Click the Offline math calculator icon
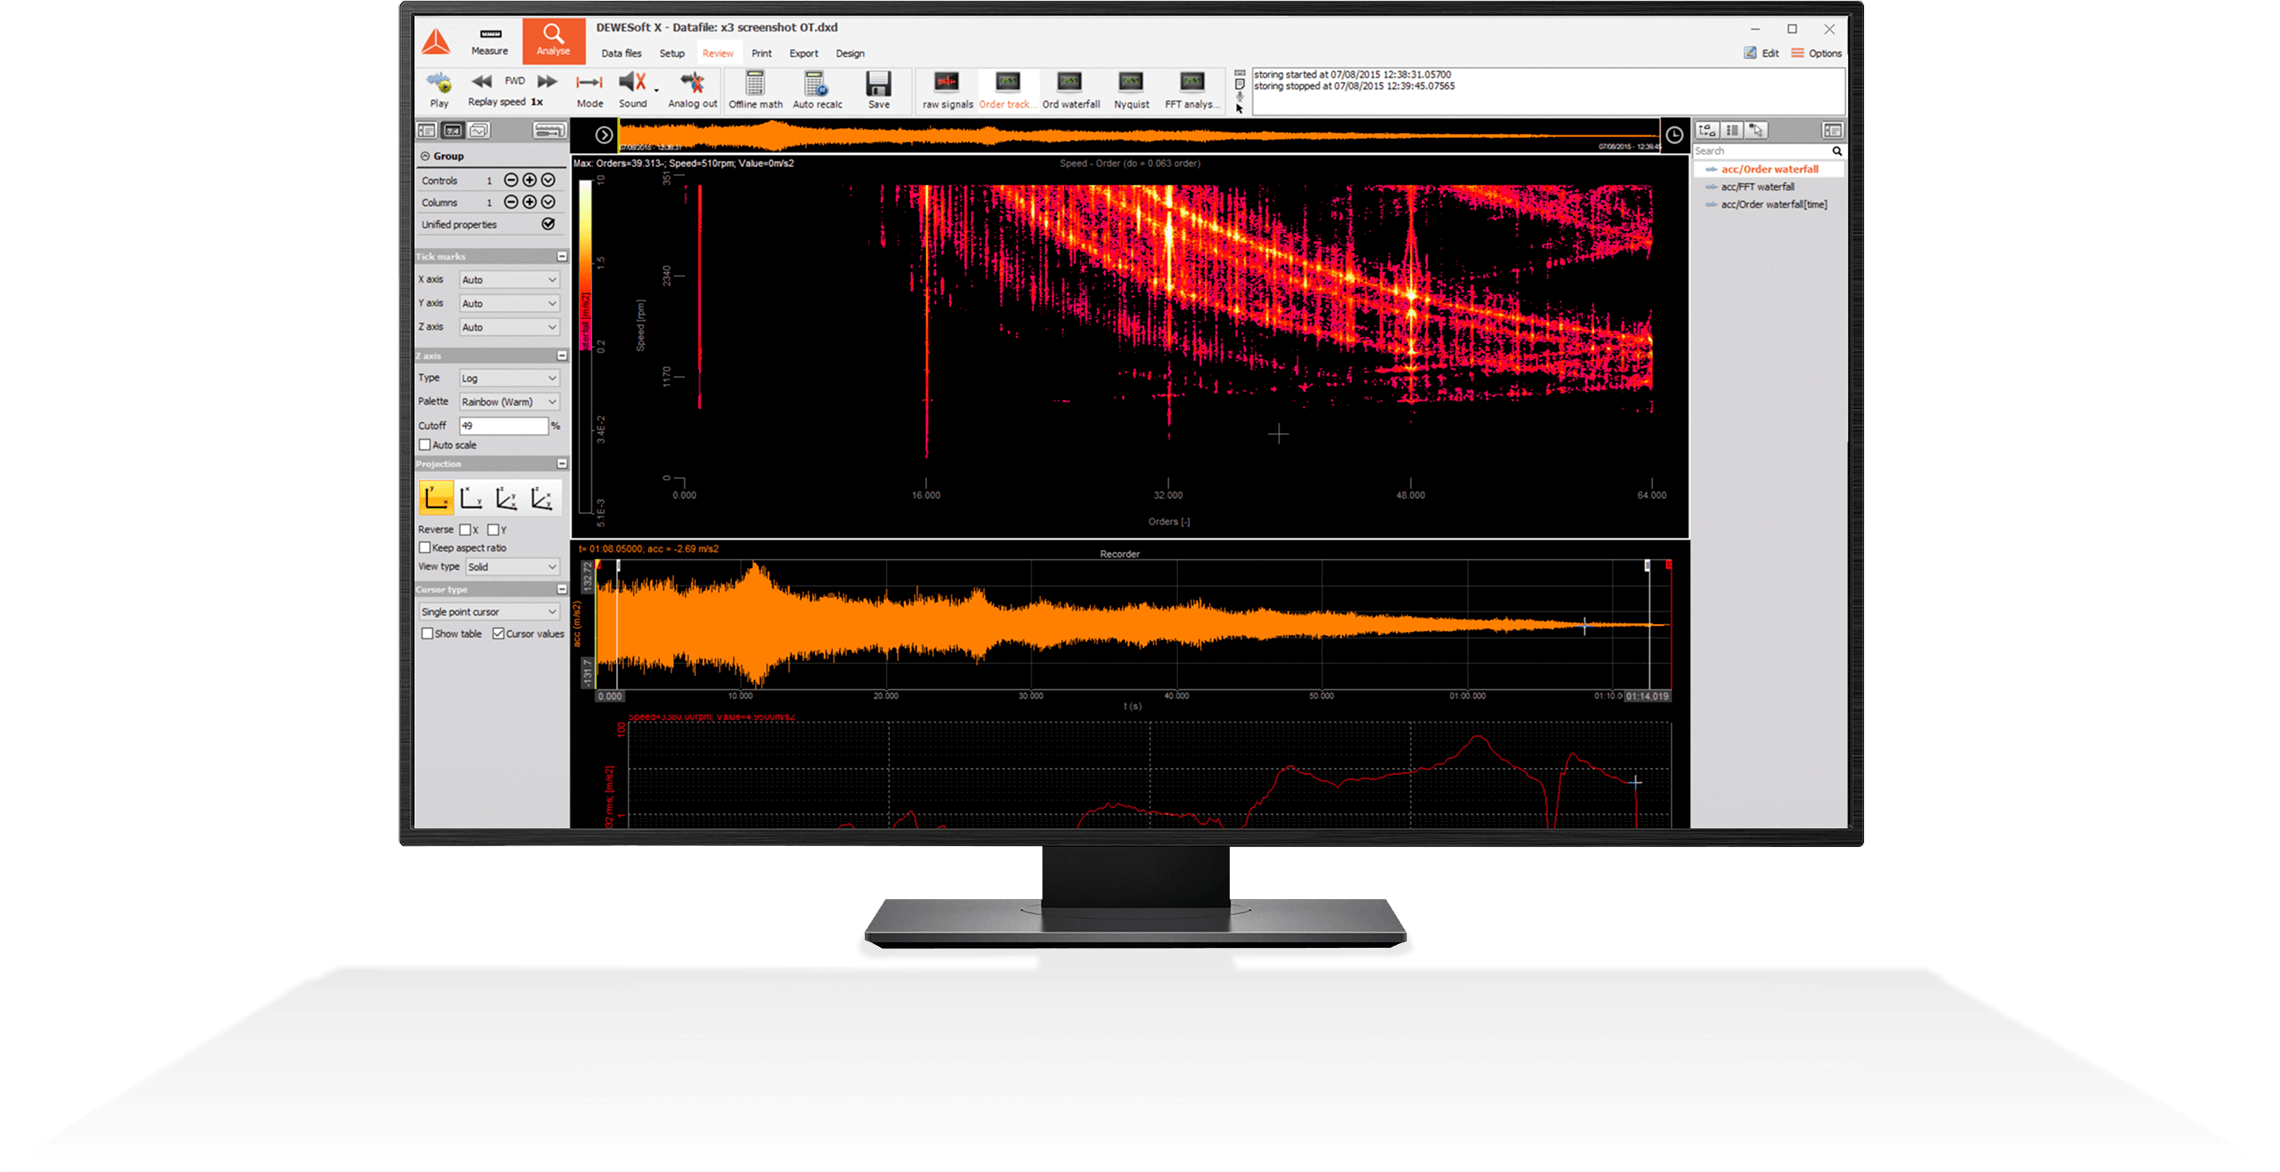Image resolution: width=2280 pixels, height=1172 pixels. (x=755, y=84)
